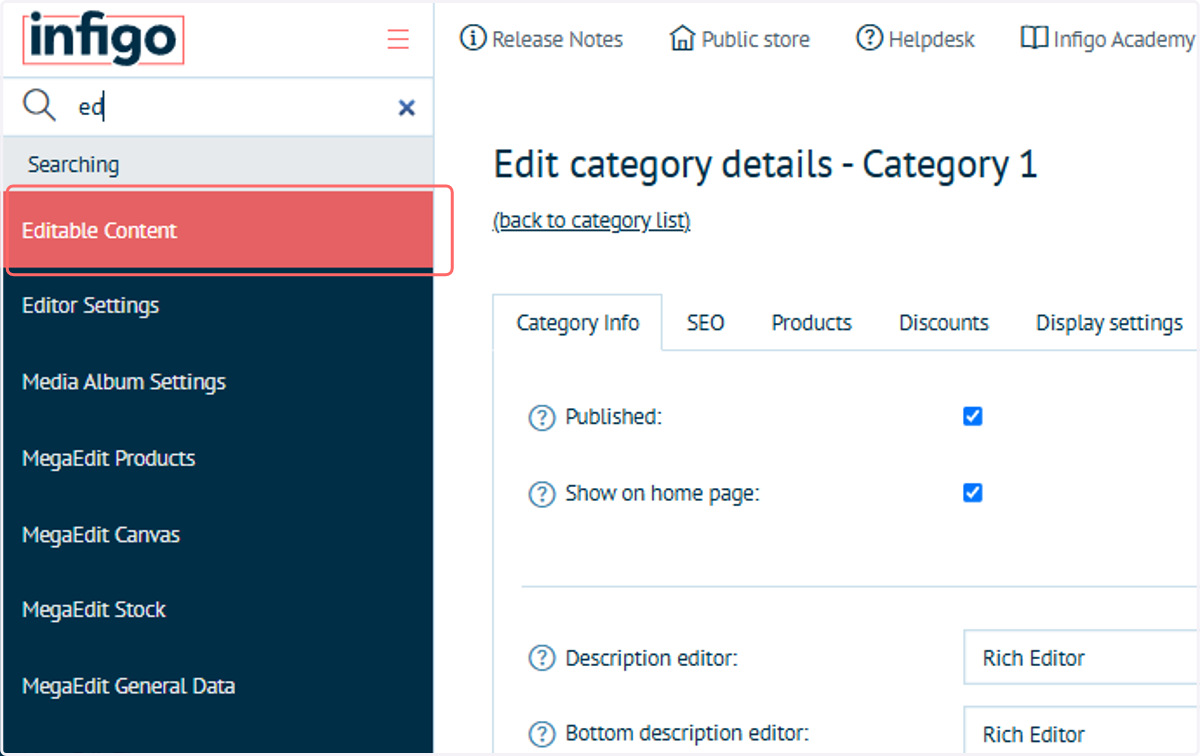
Task: Uncheck the Published checkbox
Action: [x=972, y=416]
